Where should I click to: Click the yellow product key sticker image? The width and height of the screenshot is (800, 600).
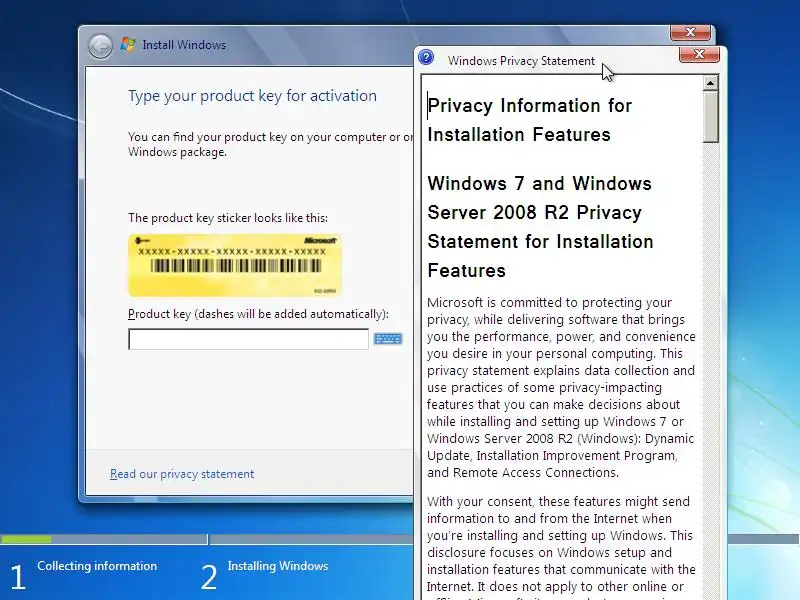(235, 265)
